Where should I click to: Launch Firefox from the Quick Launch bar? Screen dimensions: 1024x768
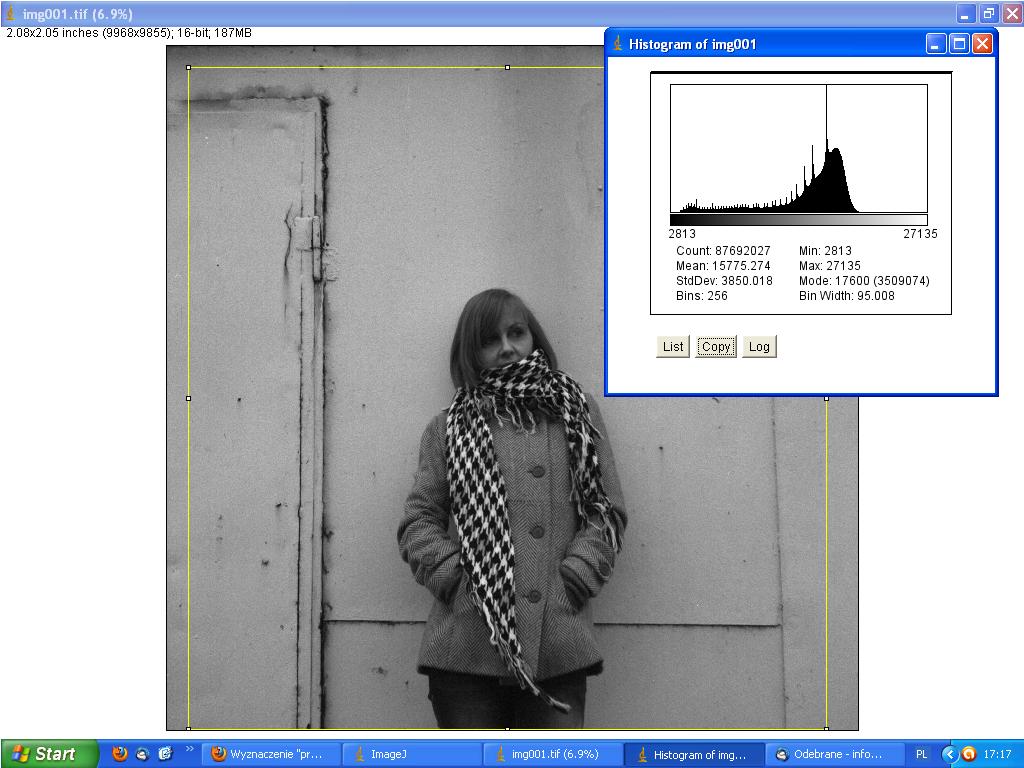pos(120,754)
